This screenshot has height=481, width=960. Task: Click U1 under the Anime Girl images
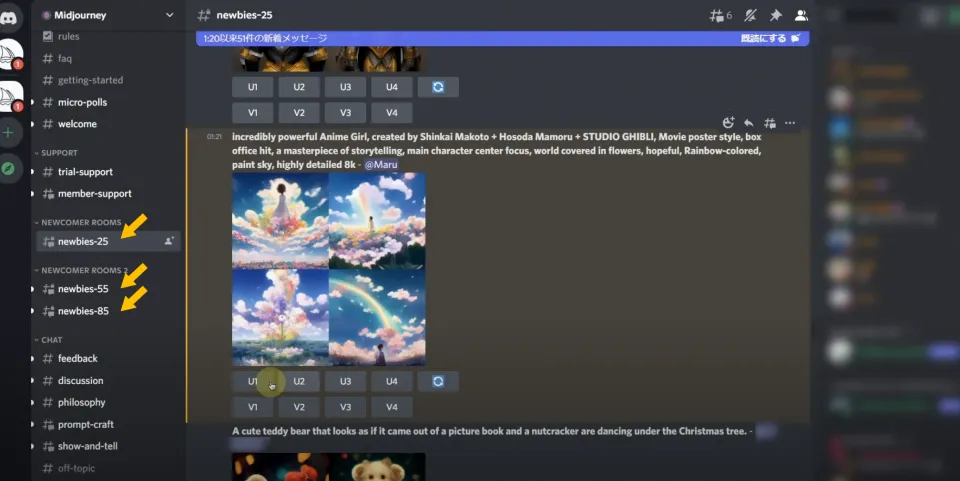[x=252, y=381]
